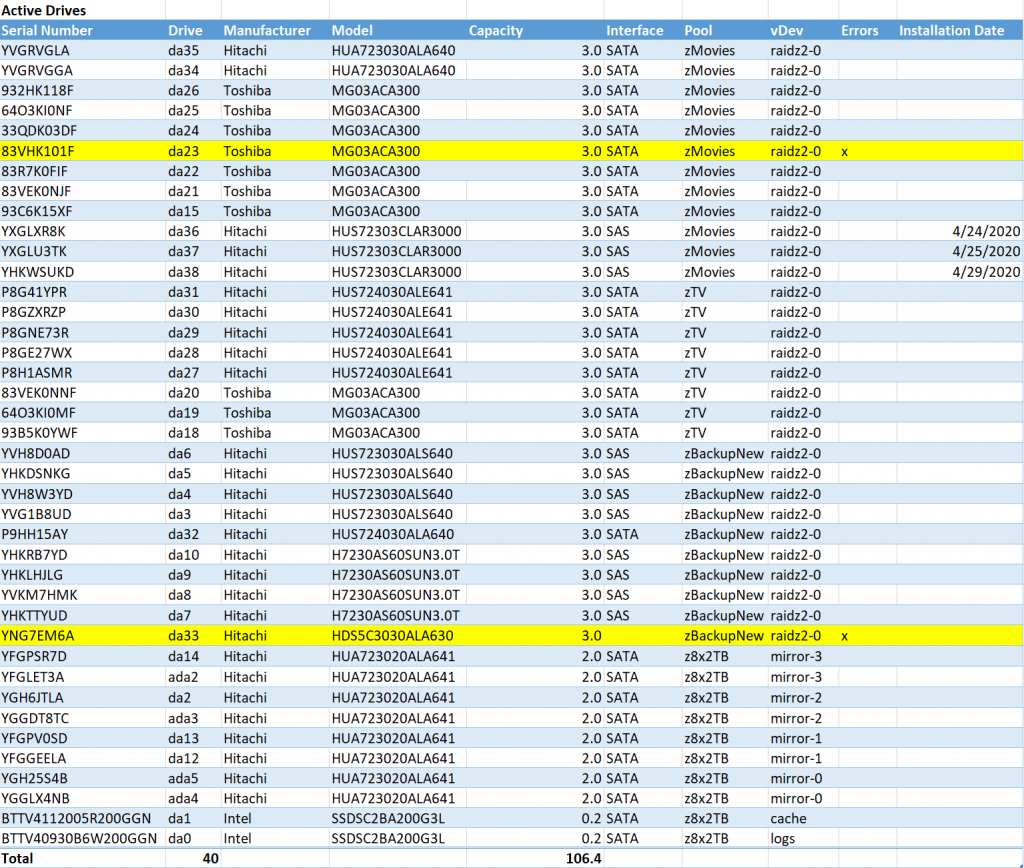Select serial number YHKWSUKD
This screenshot has width=1024, height=868.
37,272
